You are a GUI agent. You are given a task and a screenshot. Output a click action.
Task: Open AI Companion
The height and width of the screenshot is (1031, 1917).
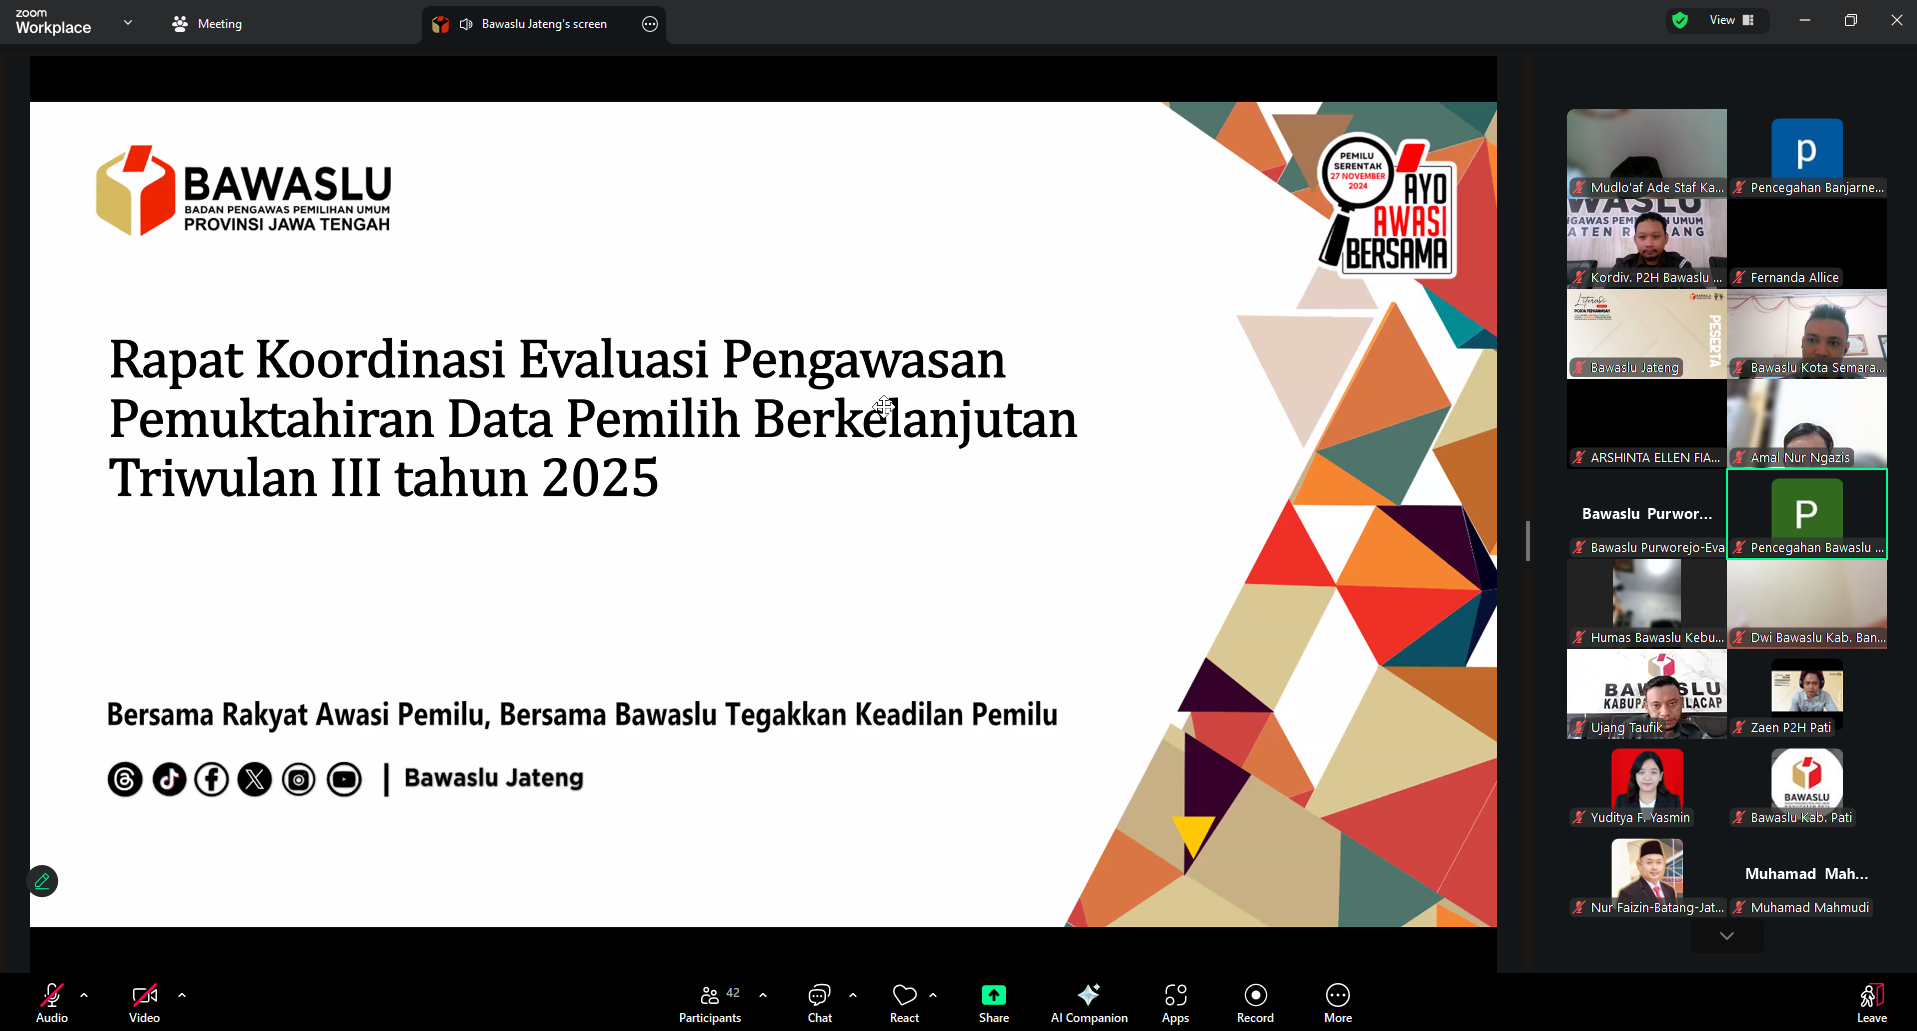click(x=1088, y=1002)
